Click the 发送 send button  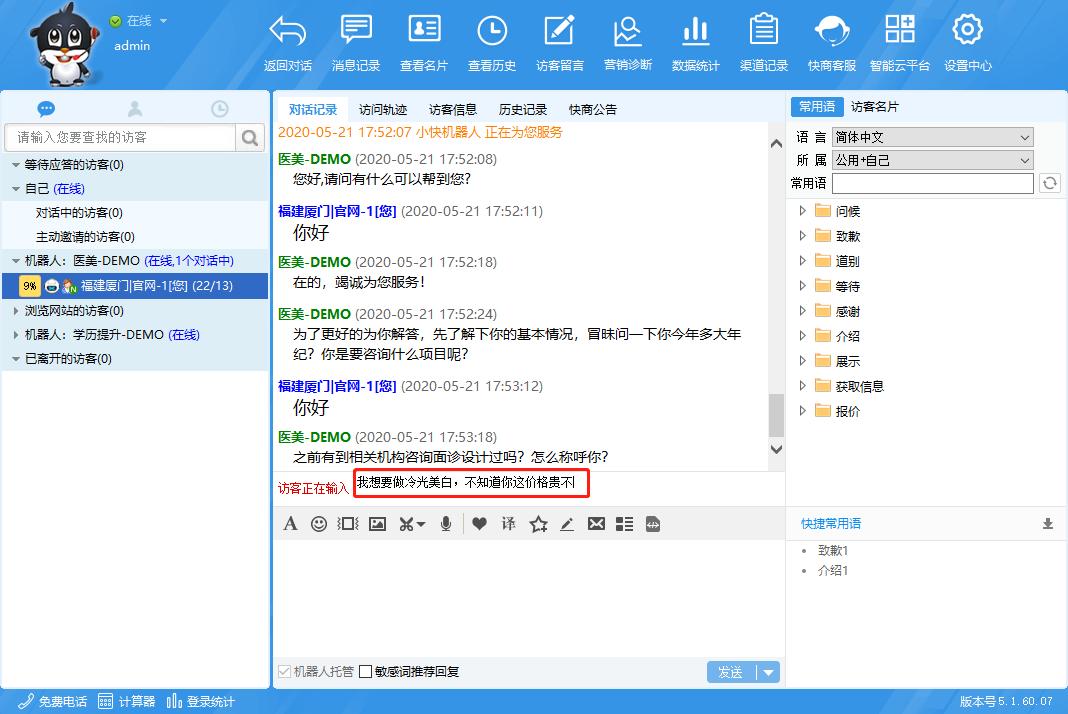(x=731, y=672)
